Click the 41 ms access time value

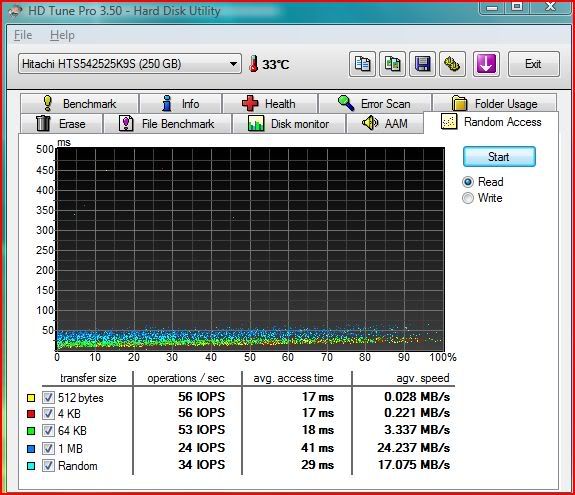[x=318, y=448]
